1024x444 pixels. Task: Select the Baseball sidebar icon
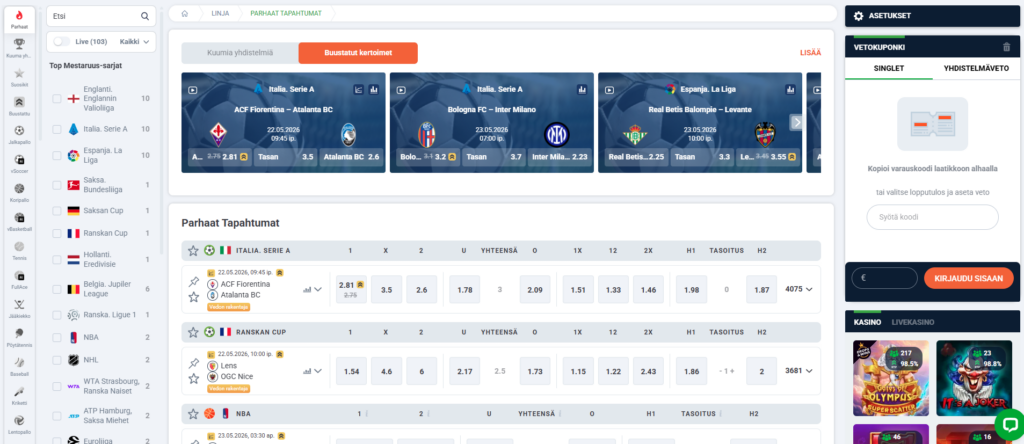coord(19,362)
